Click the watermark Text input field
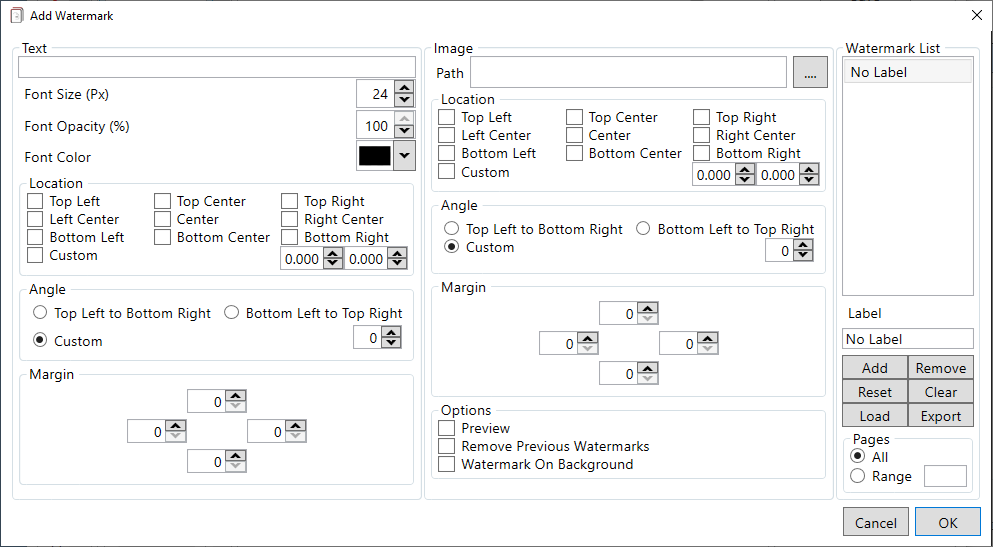Viewport: 993px width, 547px height. pos(217,67)
